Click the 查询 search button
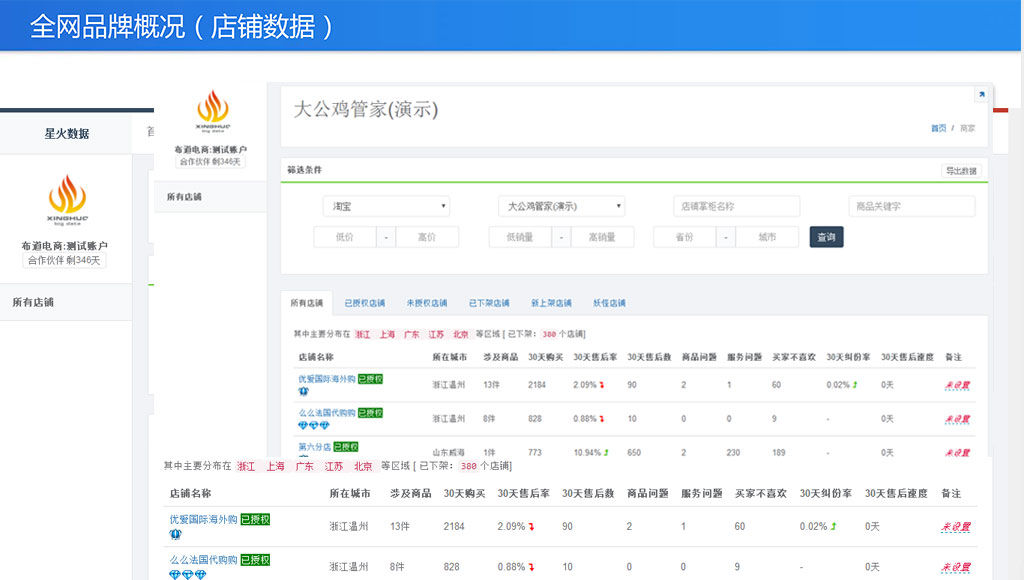 point(826,237)
